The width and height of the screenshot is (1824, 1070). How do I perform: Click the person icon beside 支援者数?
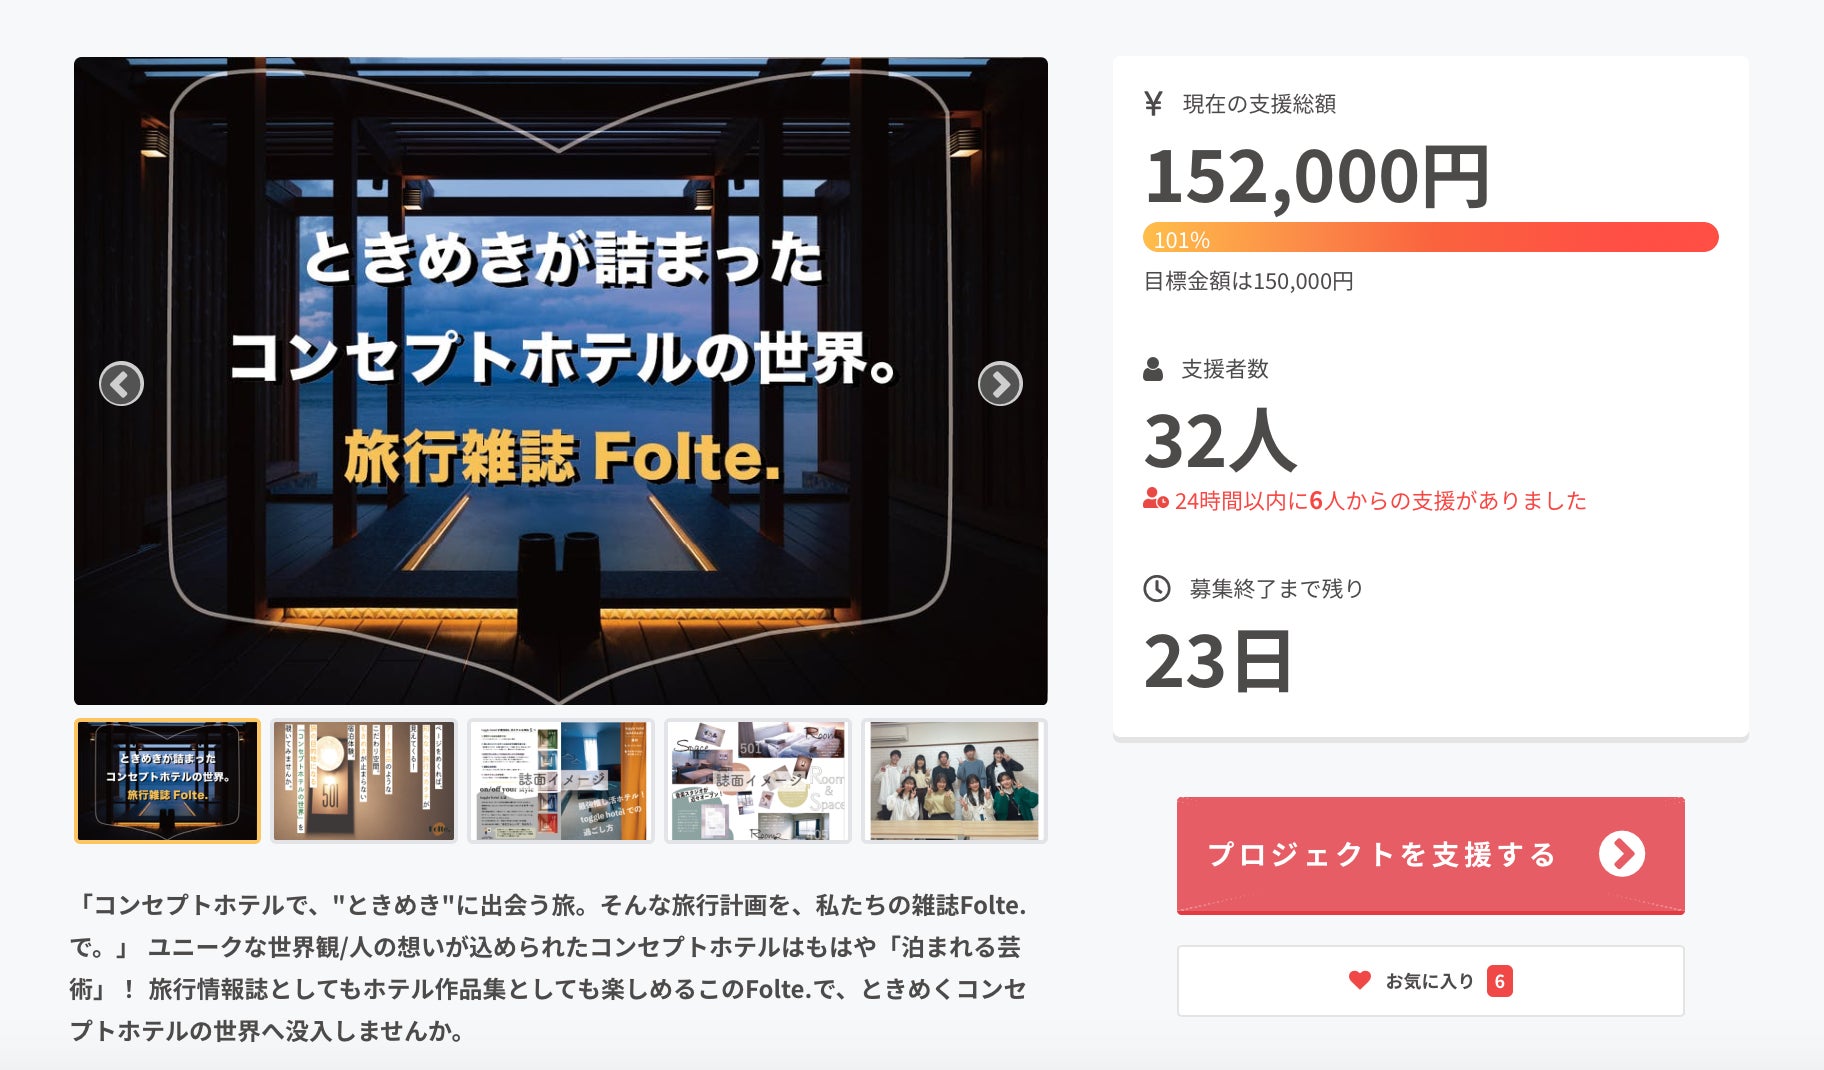pos(1153,369)
